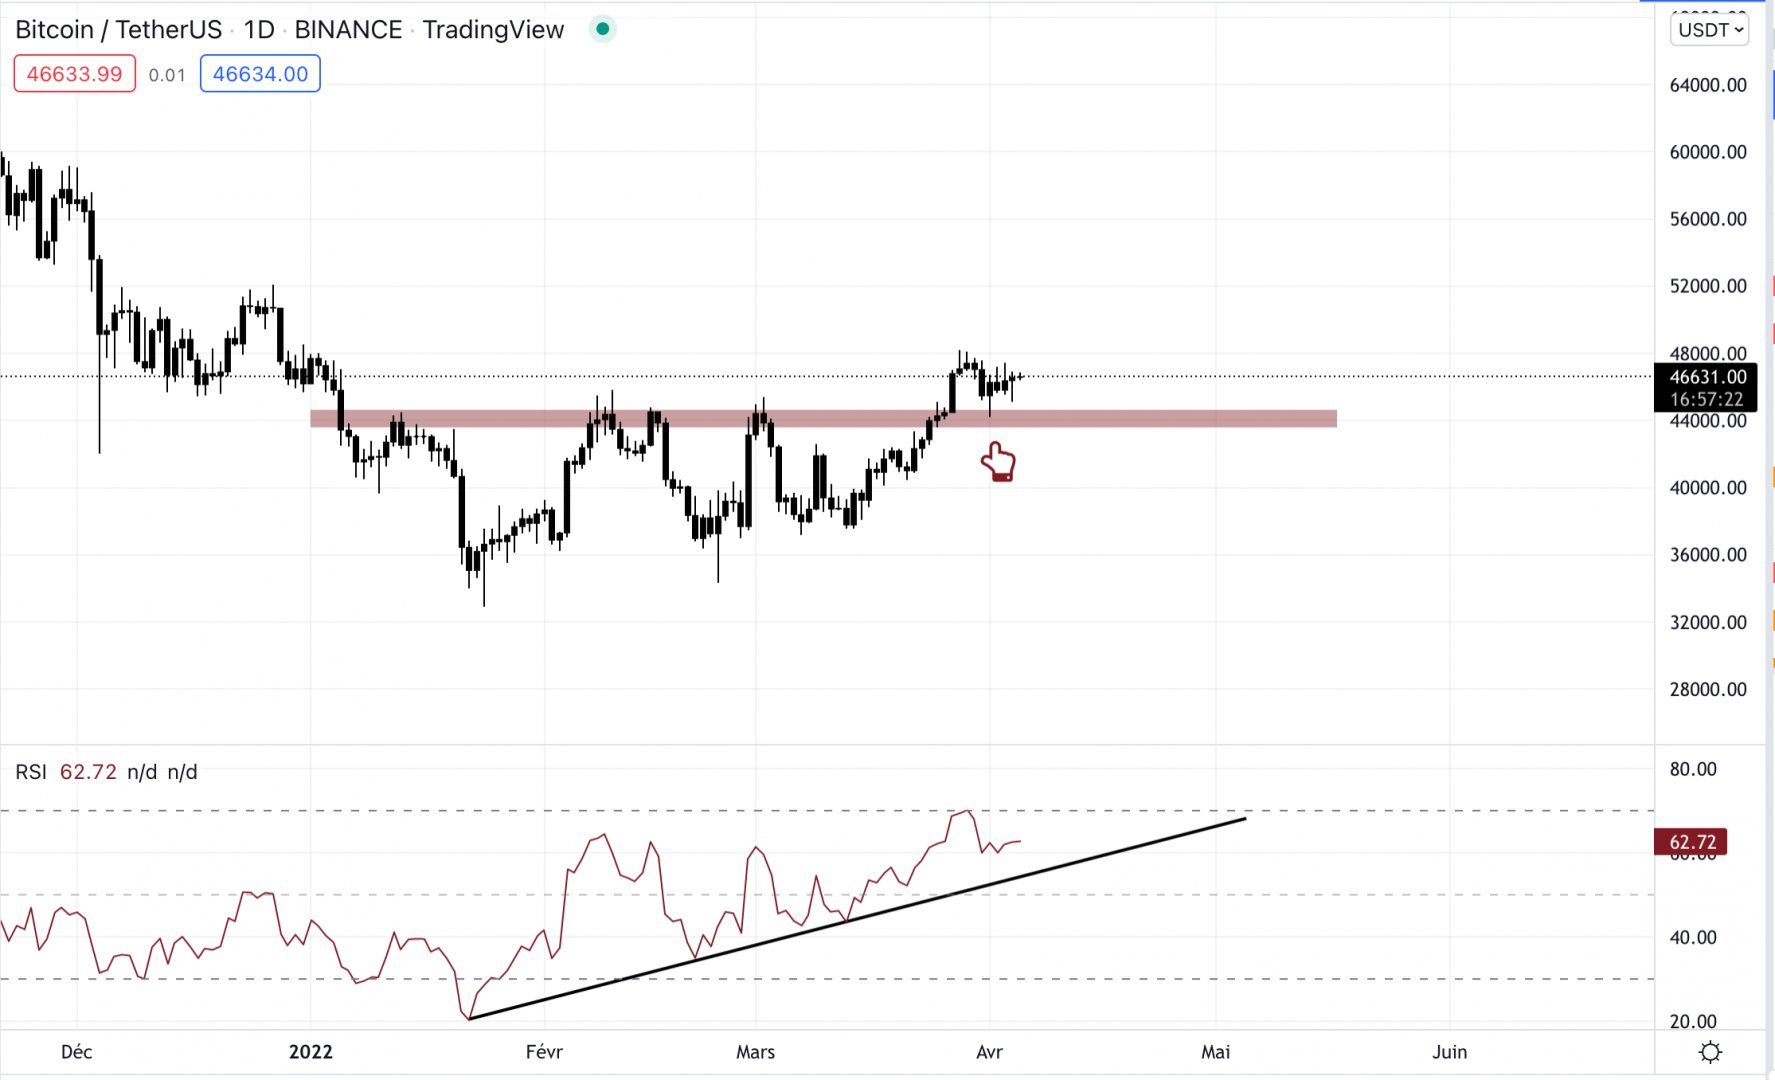Open the USDT currency dropdown
The width and height of the screenshot is (1775, 1080).
pyautogui.click(x=1710, y=30)
